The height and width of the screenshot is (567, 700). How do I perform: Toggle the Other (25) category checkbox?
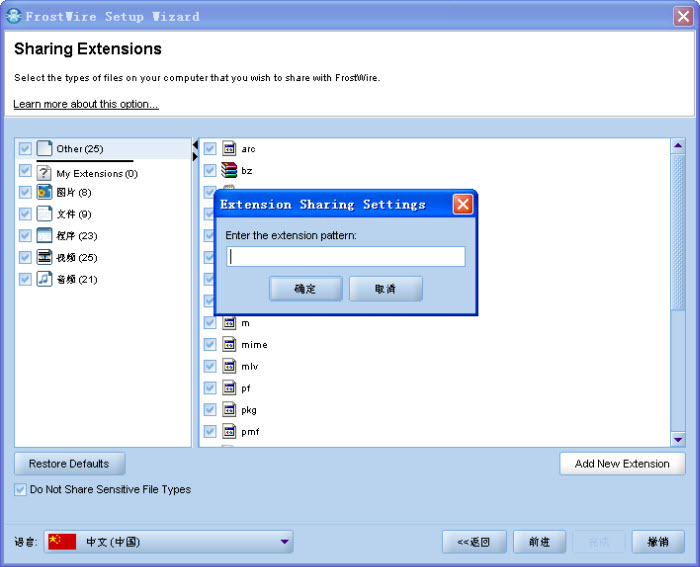pos(25,148)
